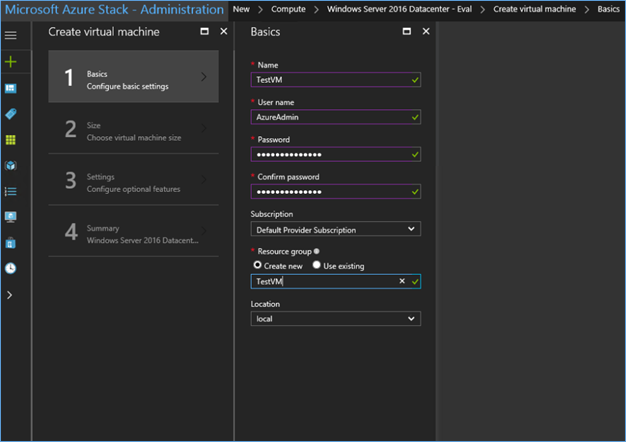Screen dimensions: 626x442
Task: Open the hamburger menu in sidebar
Action: 11,35
